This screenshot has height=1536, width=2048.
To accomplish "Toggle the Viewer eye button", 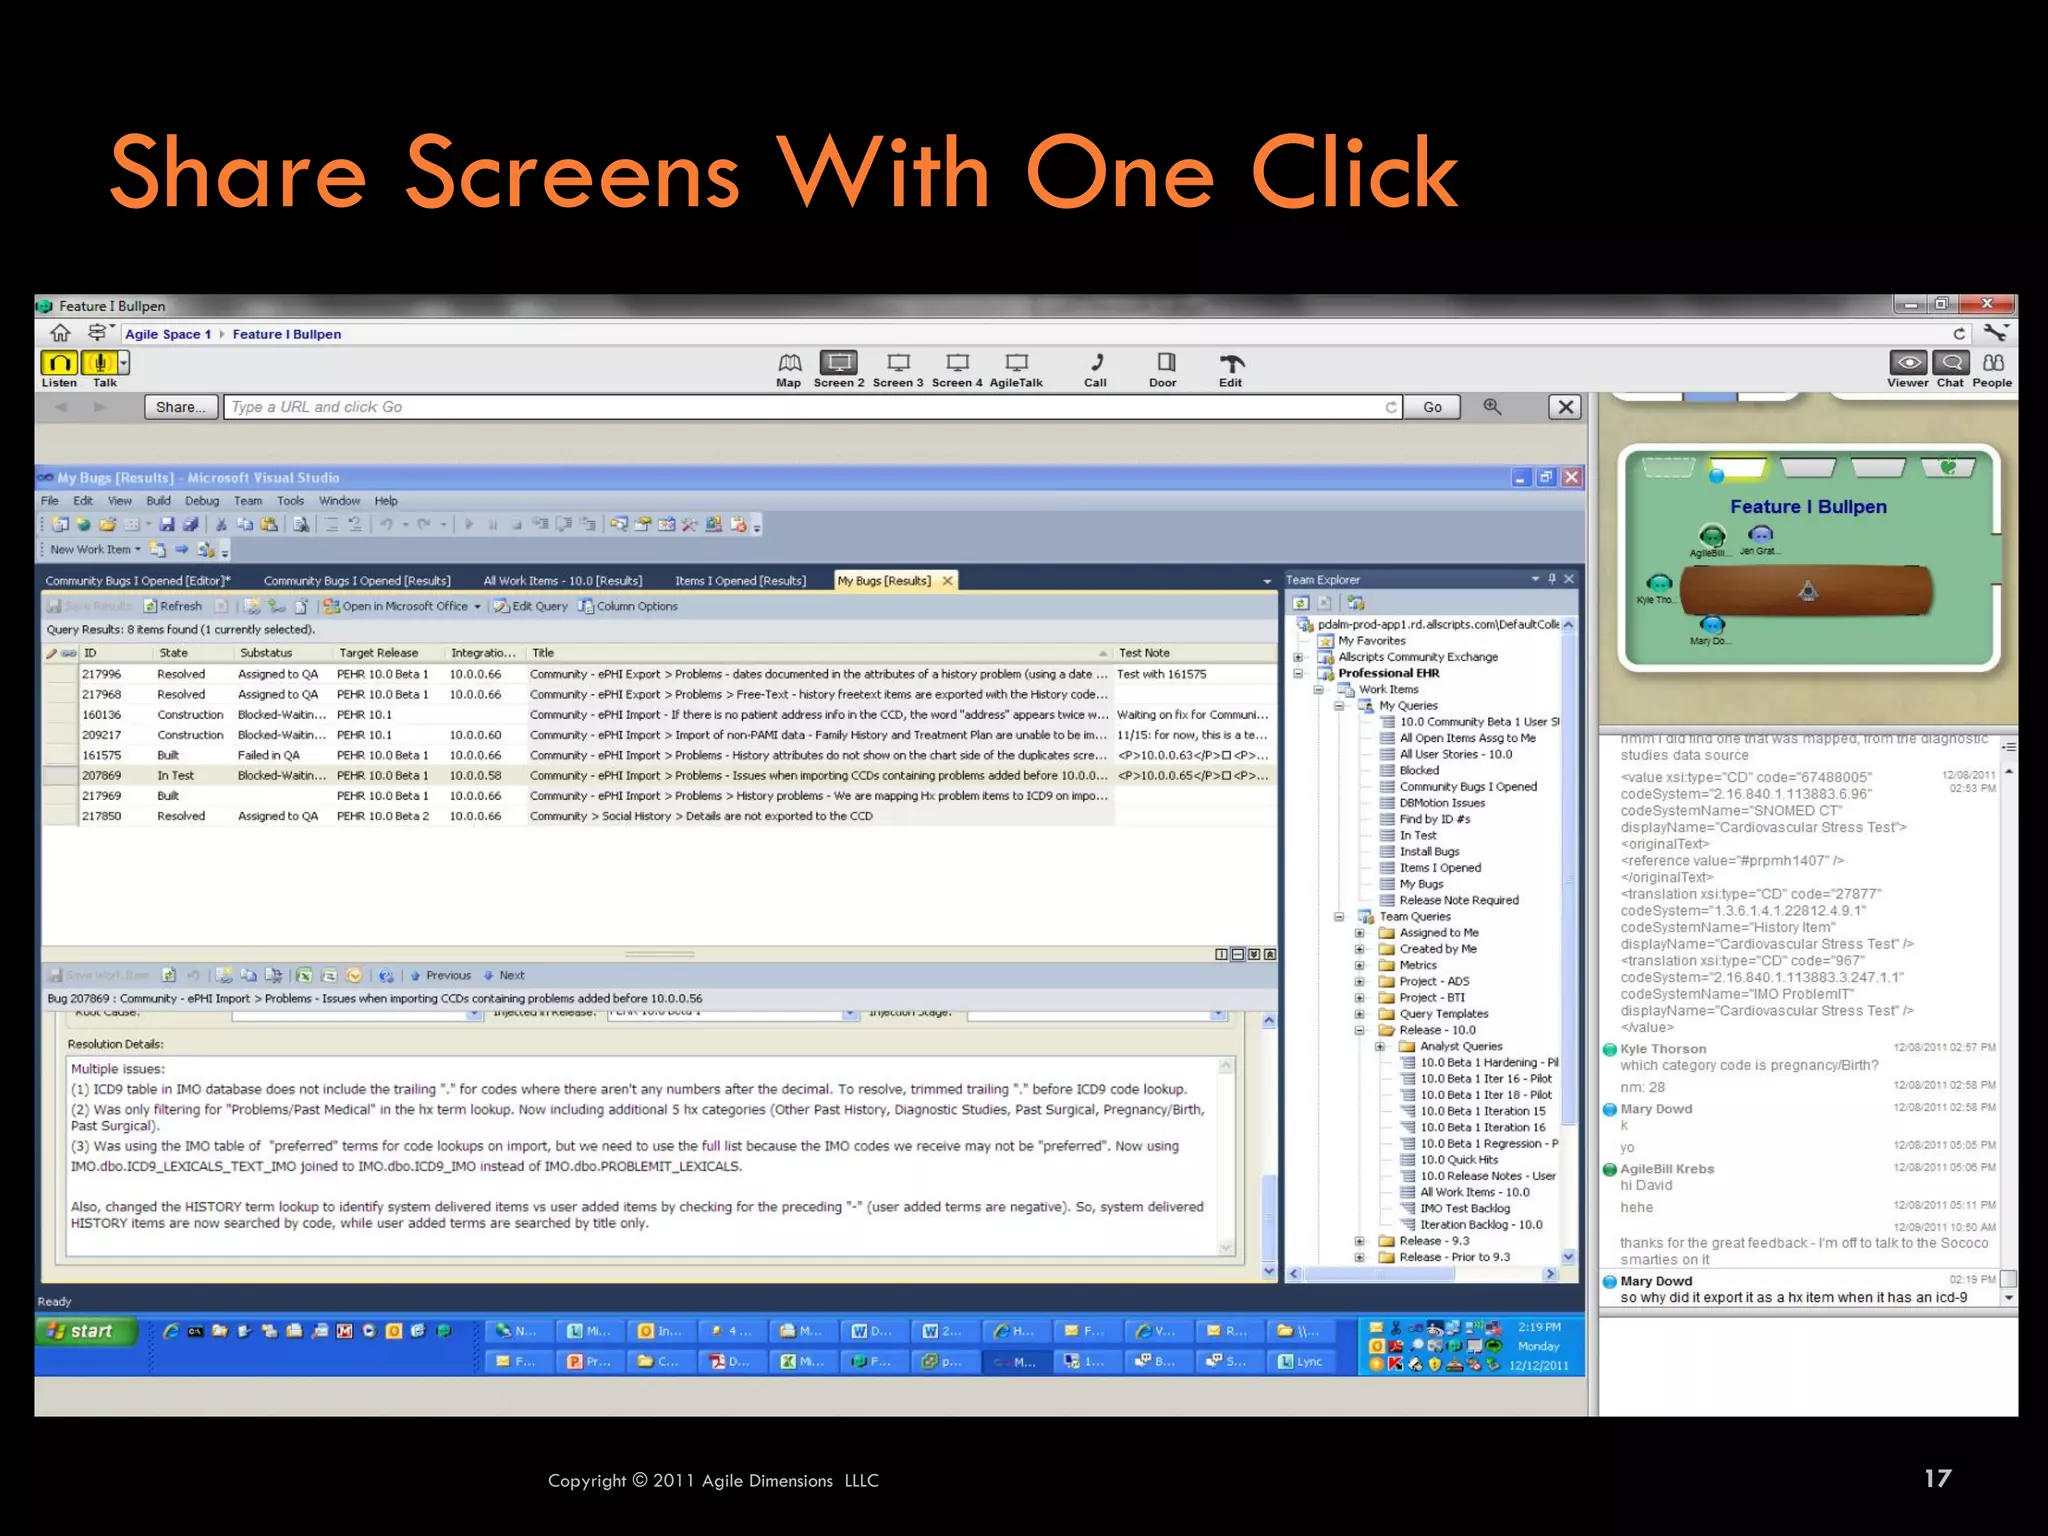I will [1908, 363].
